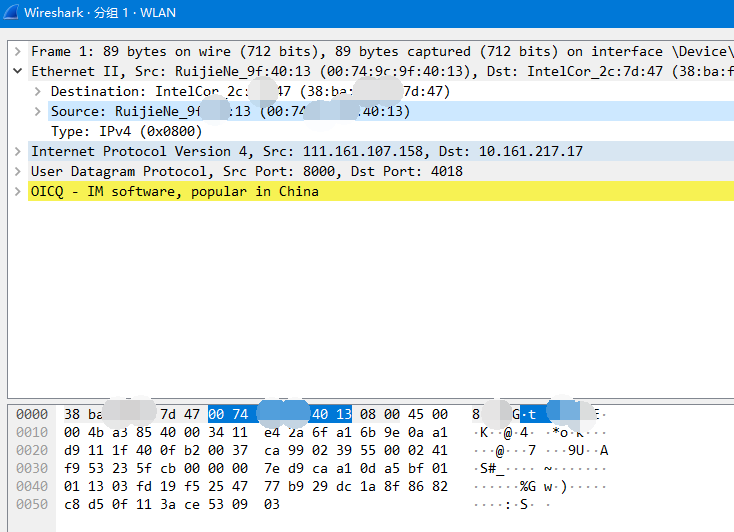The height and width of the screenshot is (532, 734).
Task: Click the window title Wireshark · 分组 1 · WLAN
Action: point(100,13)
